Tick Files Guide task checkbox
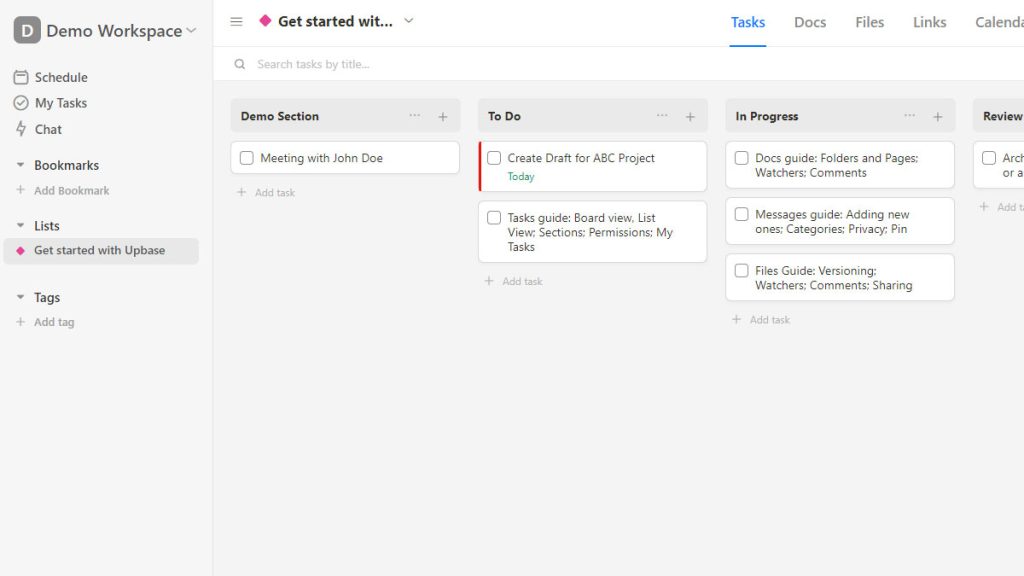1024x576 pixels. (x=742, y=270)
